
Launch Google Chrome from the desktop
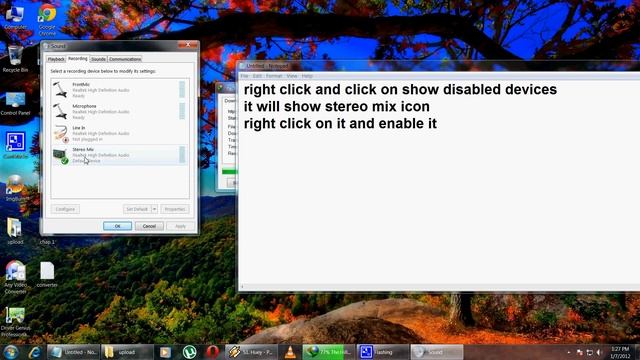(47, 20)
